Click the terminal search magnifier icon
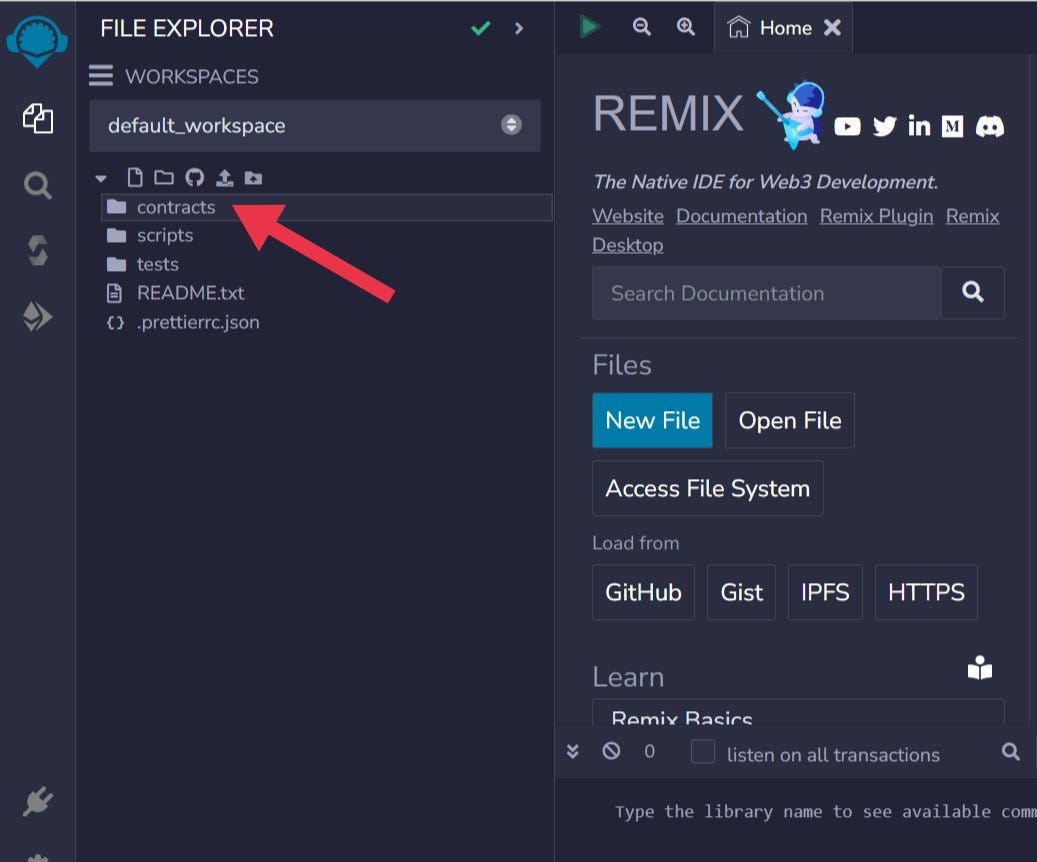 point(1010,751)
